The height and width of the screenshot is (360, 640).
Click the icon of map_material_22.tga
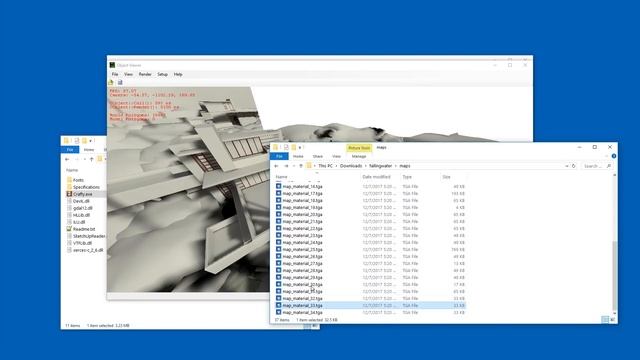pos(278,228)
